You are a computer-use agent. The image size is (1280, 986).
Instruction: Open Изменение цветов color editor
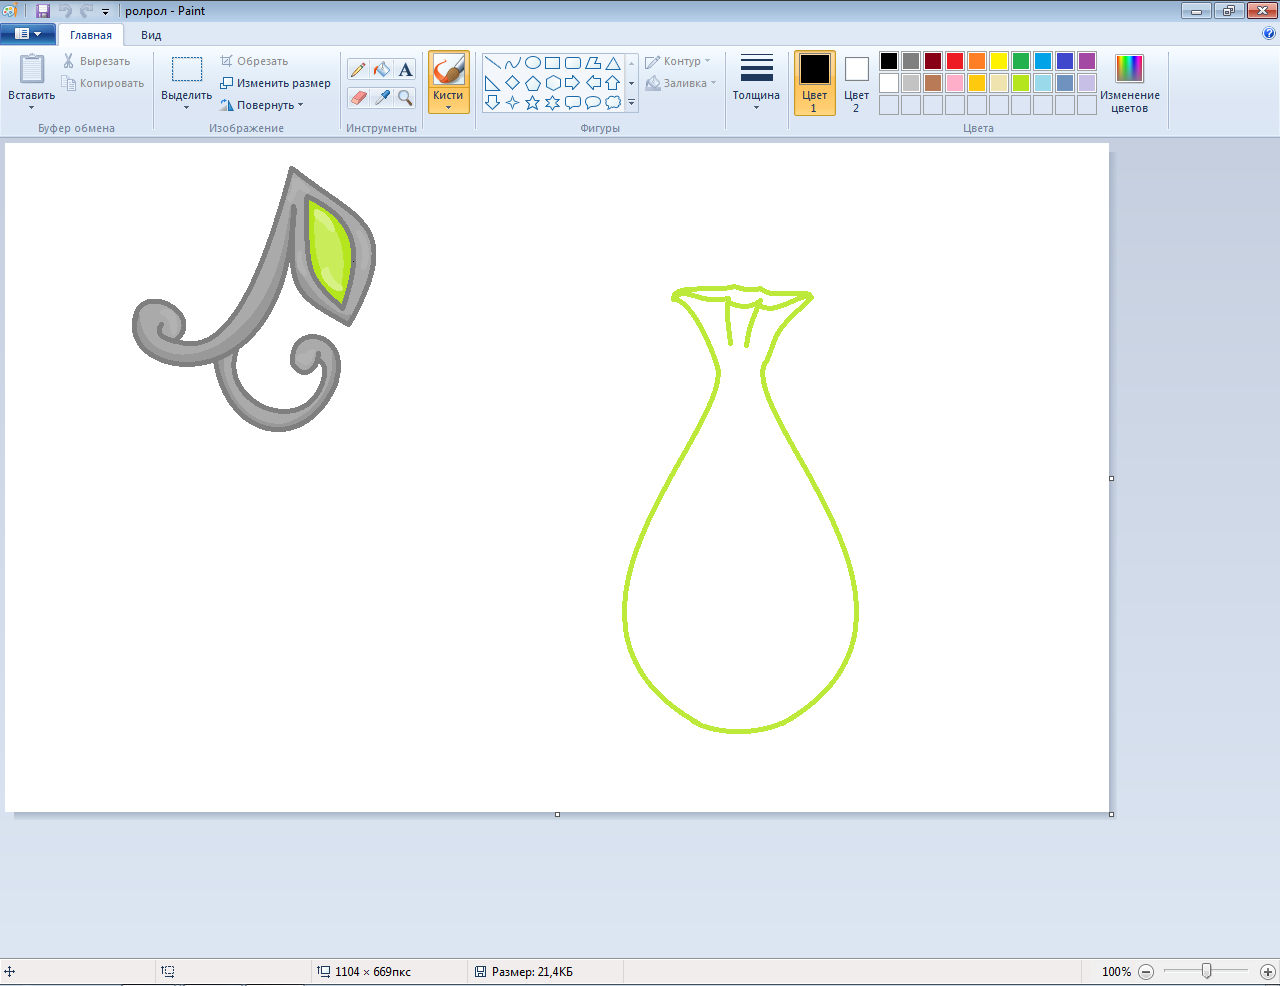point(1129,83)
